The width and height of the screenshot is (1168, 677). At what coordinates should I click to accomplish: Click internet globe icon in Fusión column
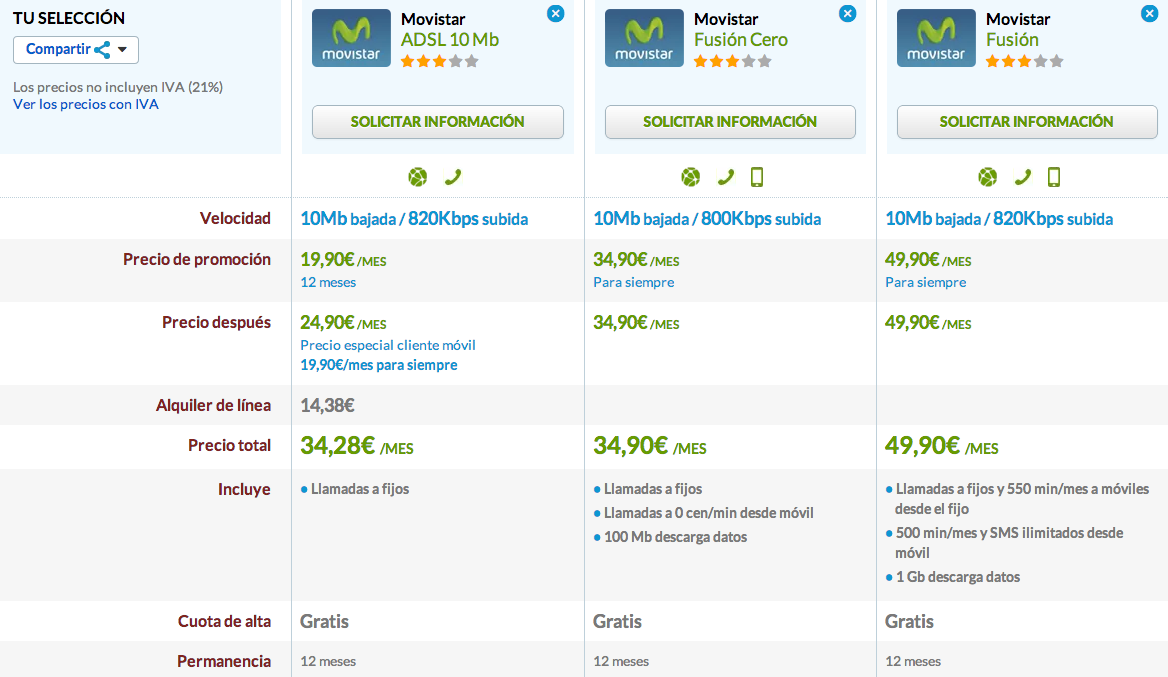[988, 177]
